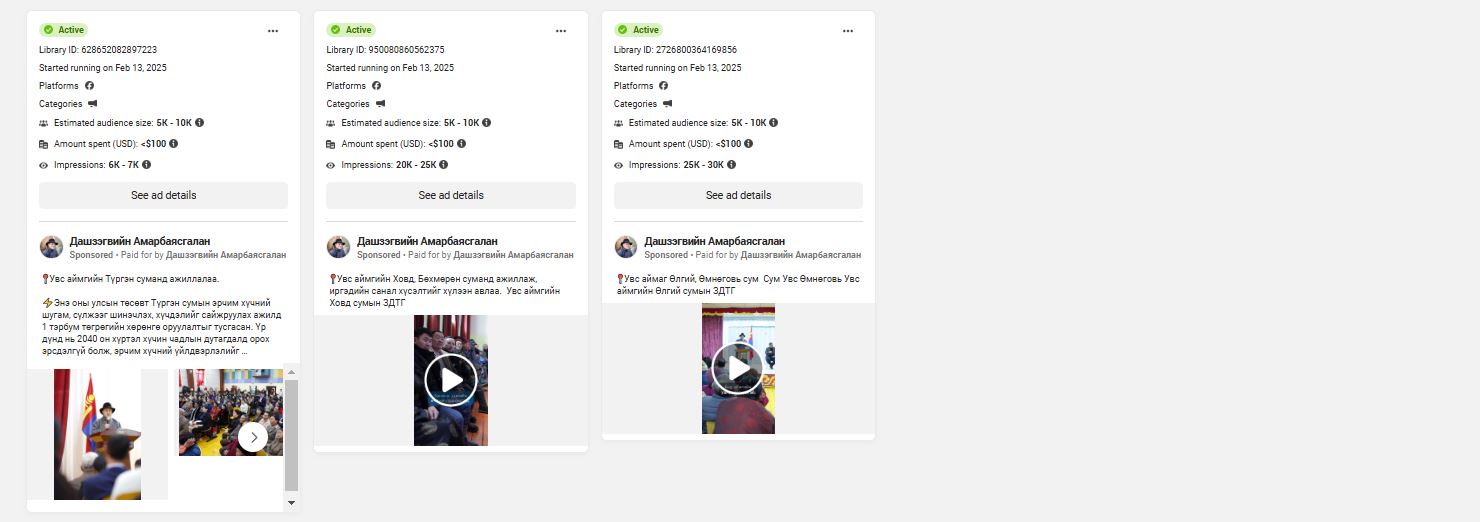The width and height of the screenshot is (1480, 522).
Task: Click the info icon beside the second ad's amount spent <$100
Action: coord(461,143)
